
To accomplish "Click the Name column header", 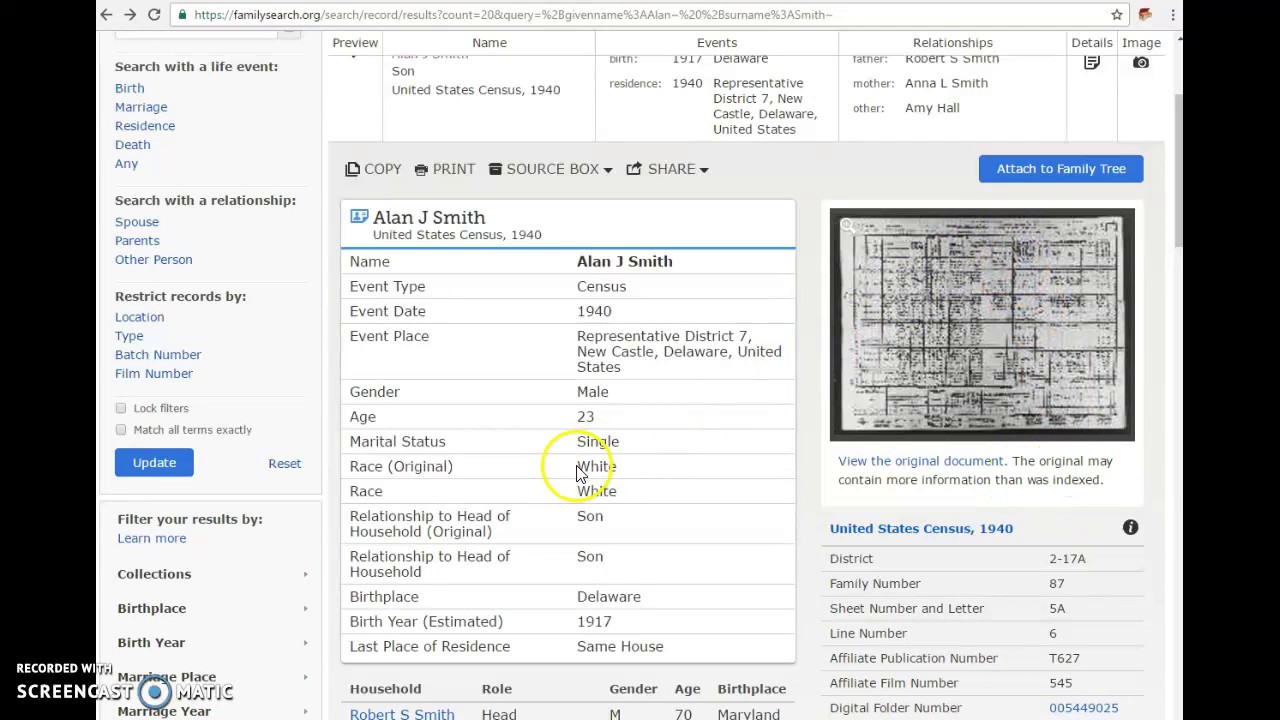I will click(489, 43).
